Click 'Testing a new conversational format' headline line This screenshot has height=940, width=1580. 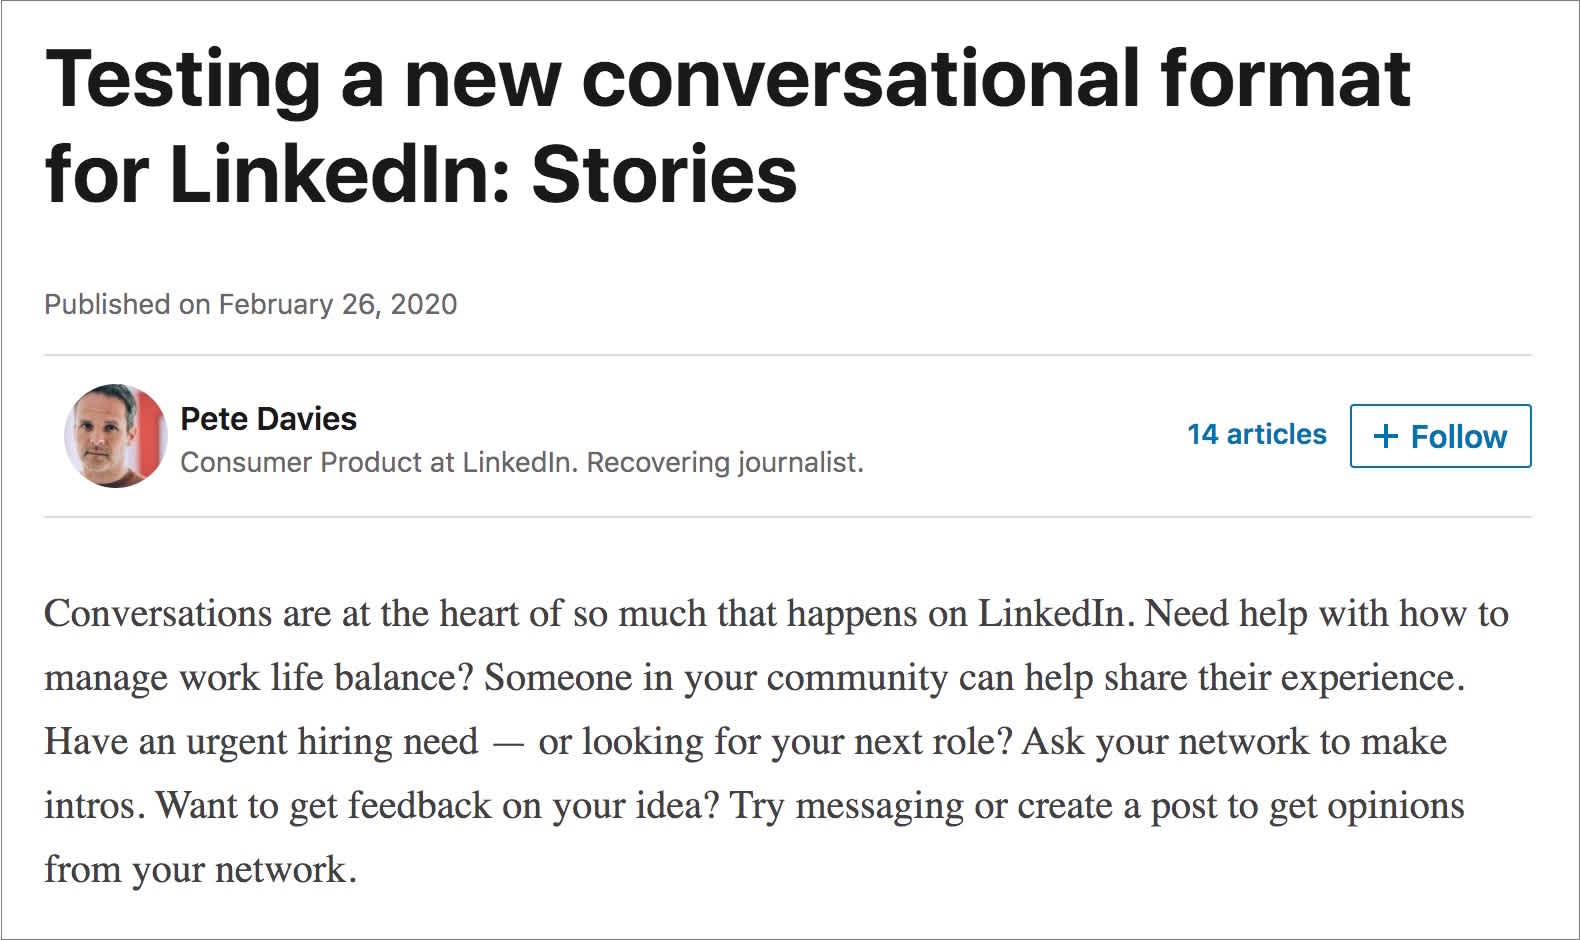click(727, 78)
